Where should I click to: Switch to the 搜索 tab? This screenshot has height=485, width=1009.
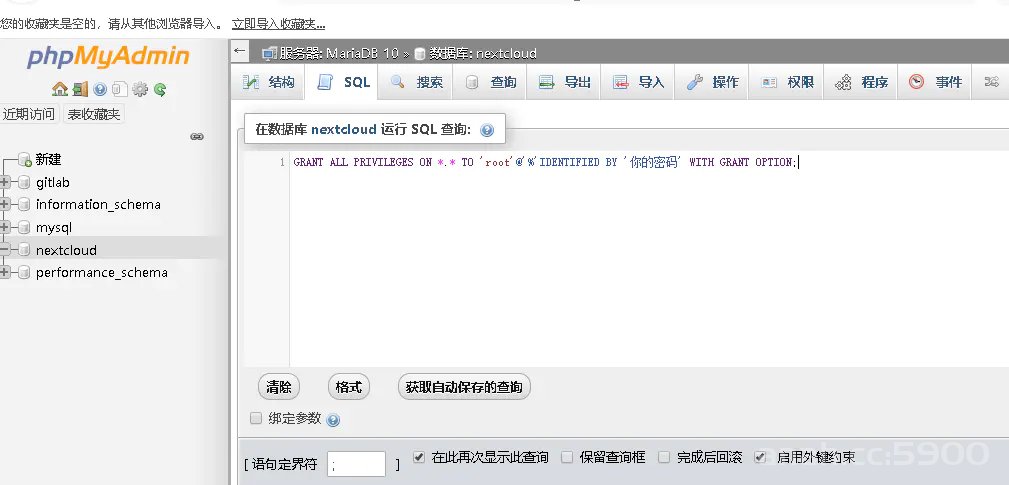416,82
